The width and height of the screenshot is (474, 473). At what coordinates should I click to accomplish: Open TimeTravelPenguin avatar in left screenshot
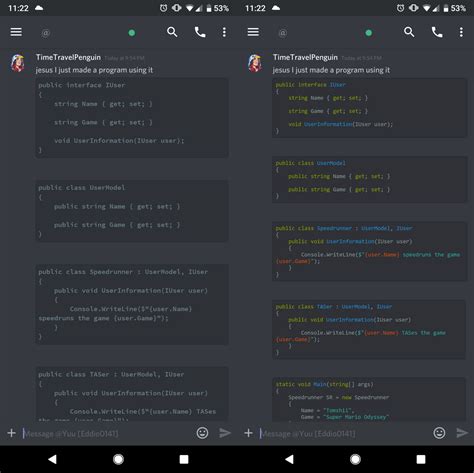18,63
